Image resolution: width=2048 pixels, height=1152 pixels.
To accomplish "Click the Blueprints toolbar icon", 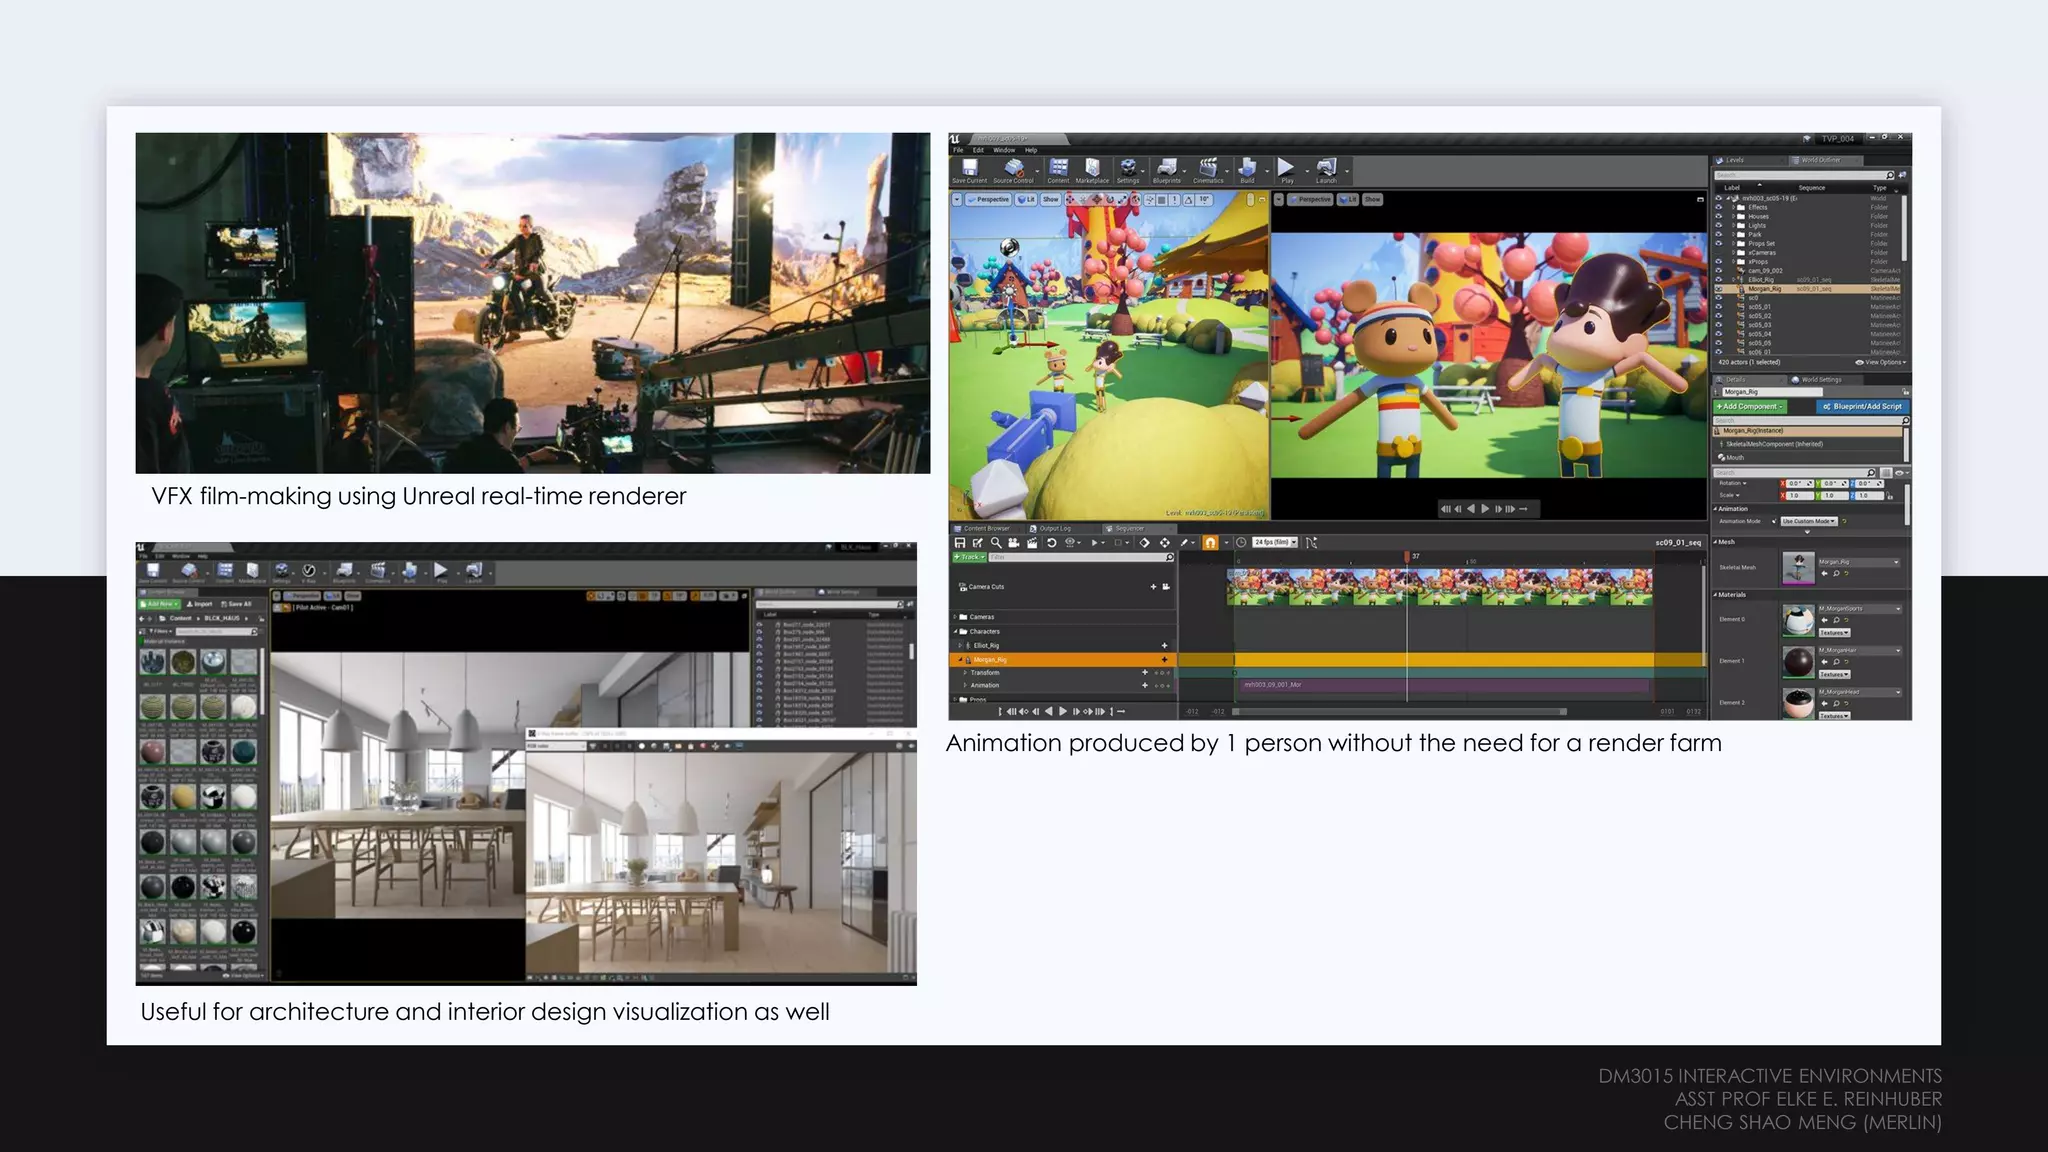I will [1167, 170].
